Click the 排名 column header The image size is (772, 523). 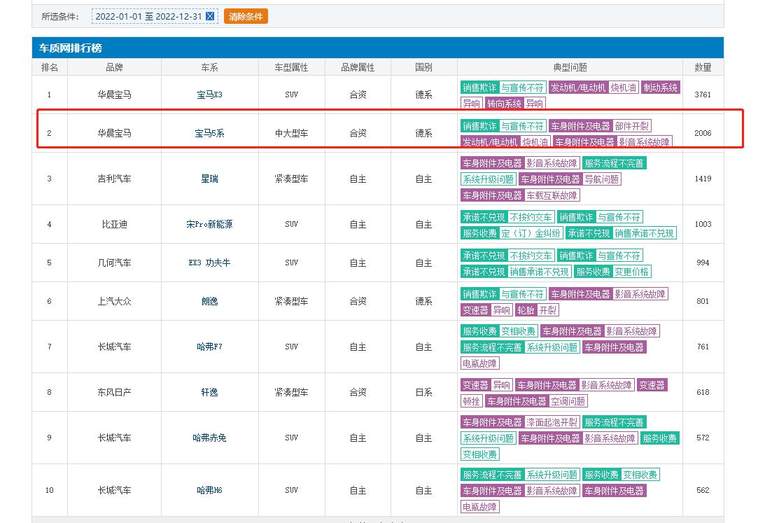(49, 67)
